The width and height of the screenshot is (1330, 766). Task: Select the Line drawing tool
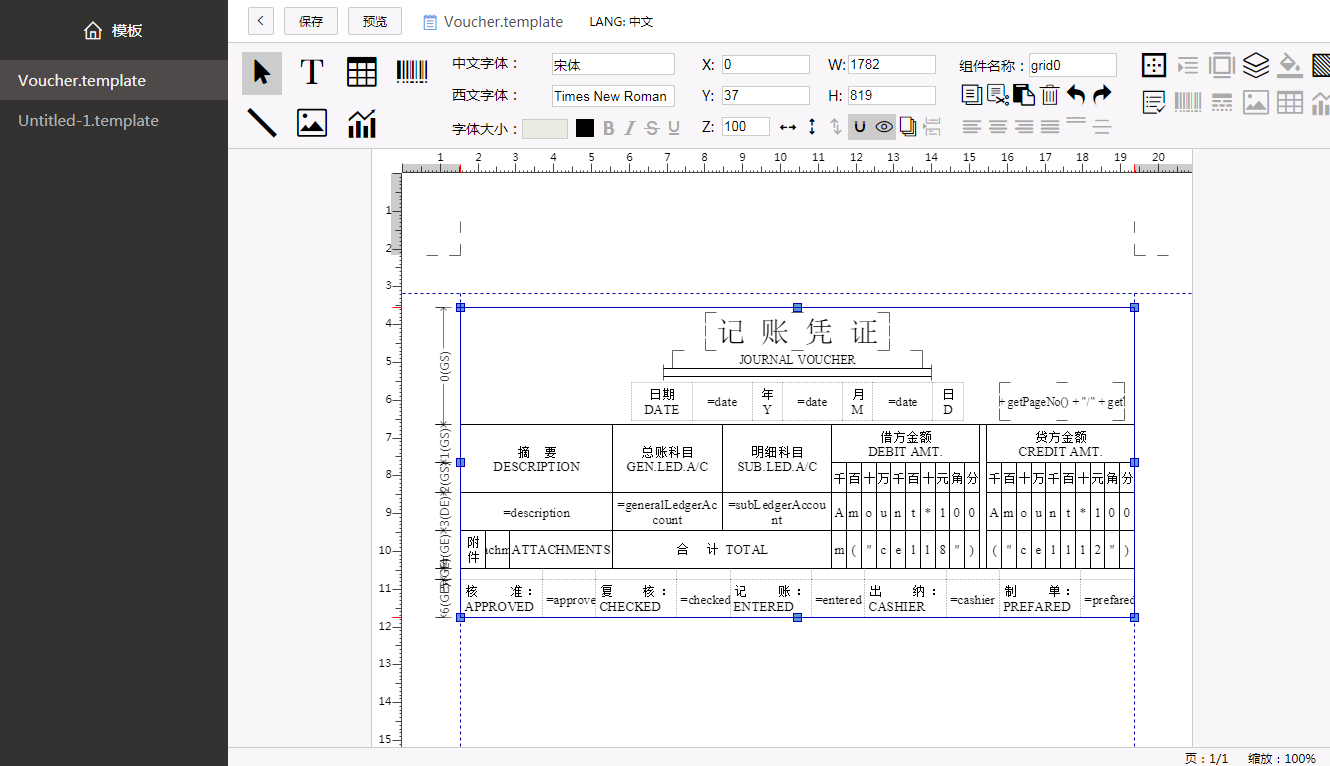pyautogui.click(x=262, y=123)
